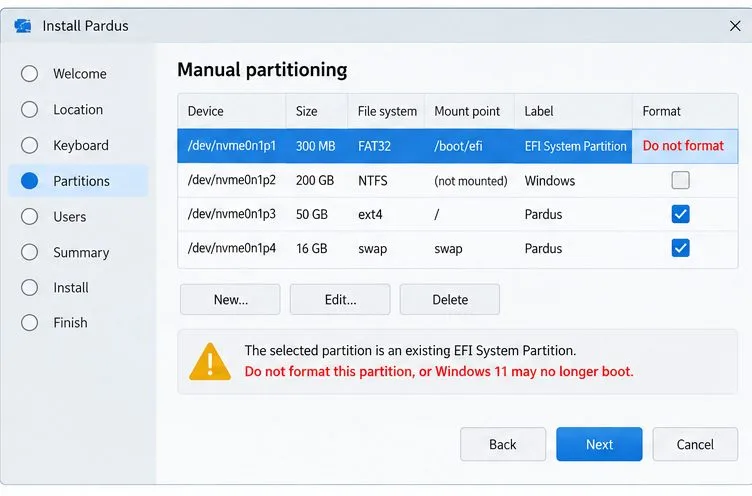This screenshot has height=496, width=752.
Task: Select the /dev/nvme0n1p3 device cell
Action: (232, 214)
